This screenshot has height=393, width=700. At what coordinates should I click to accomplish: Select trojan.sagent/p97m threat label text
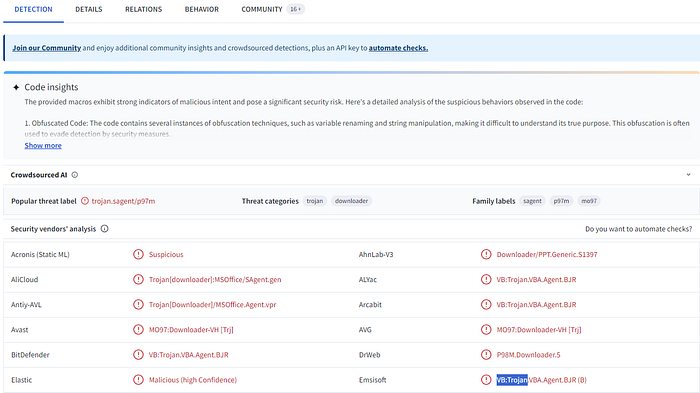click(123, 201)
